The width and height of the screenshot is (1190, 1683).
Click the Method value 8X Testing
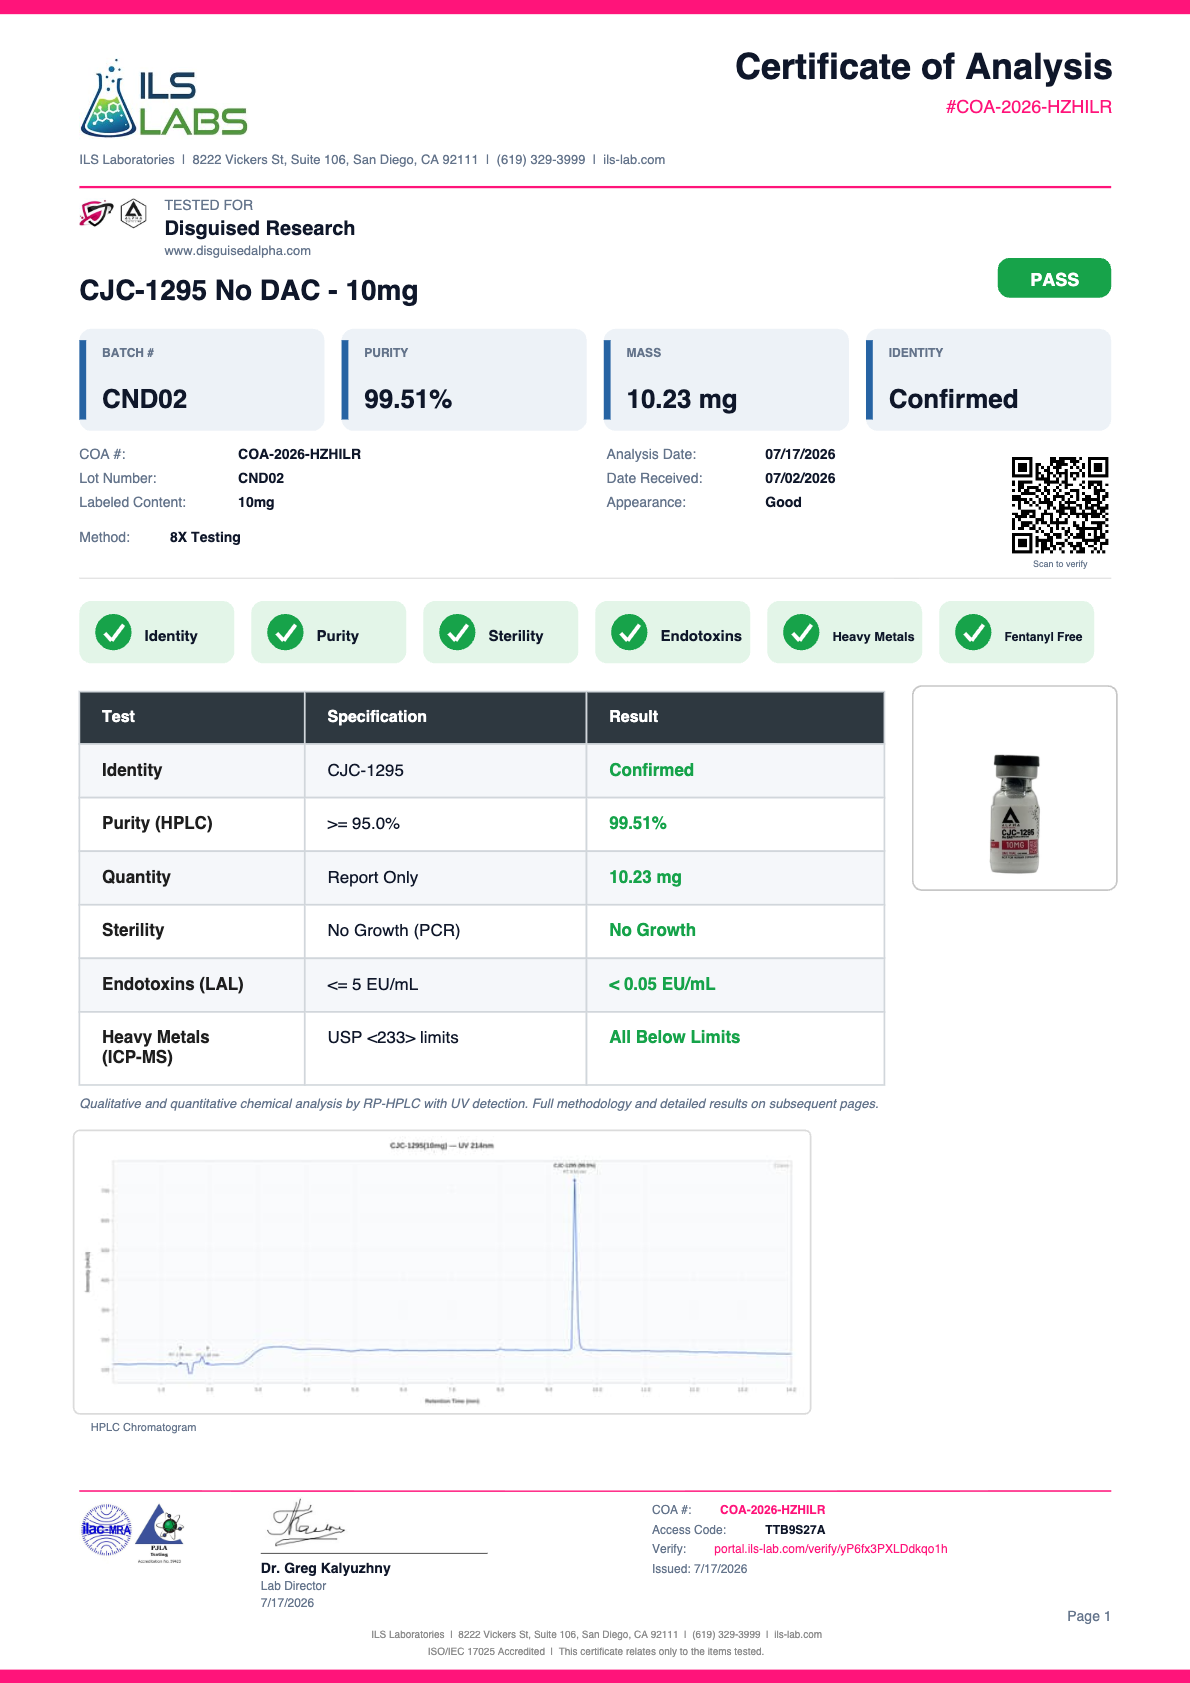[x=205, y=537]
